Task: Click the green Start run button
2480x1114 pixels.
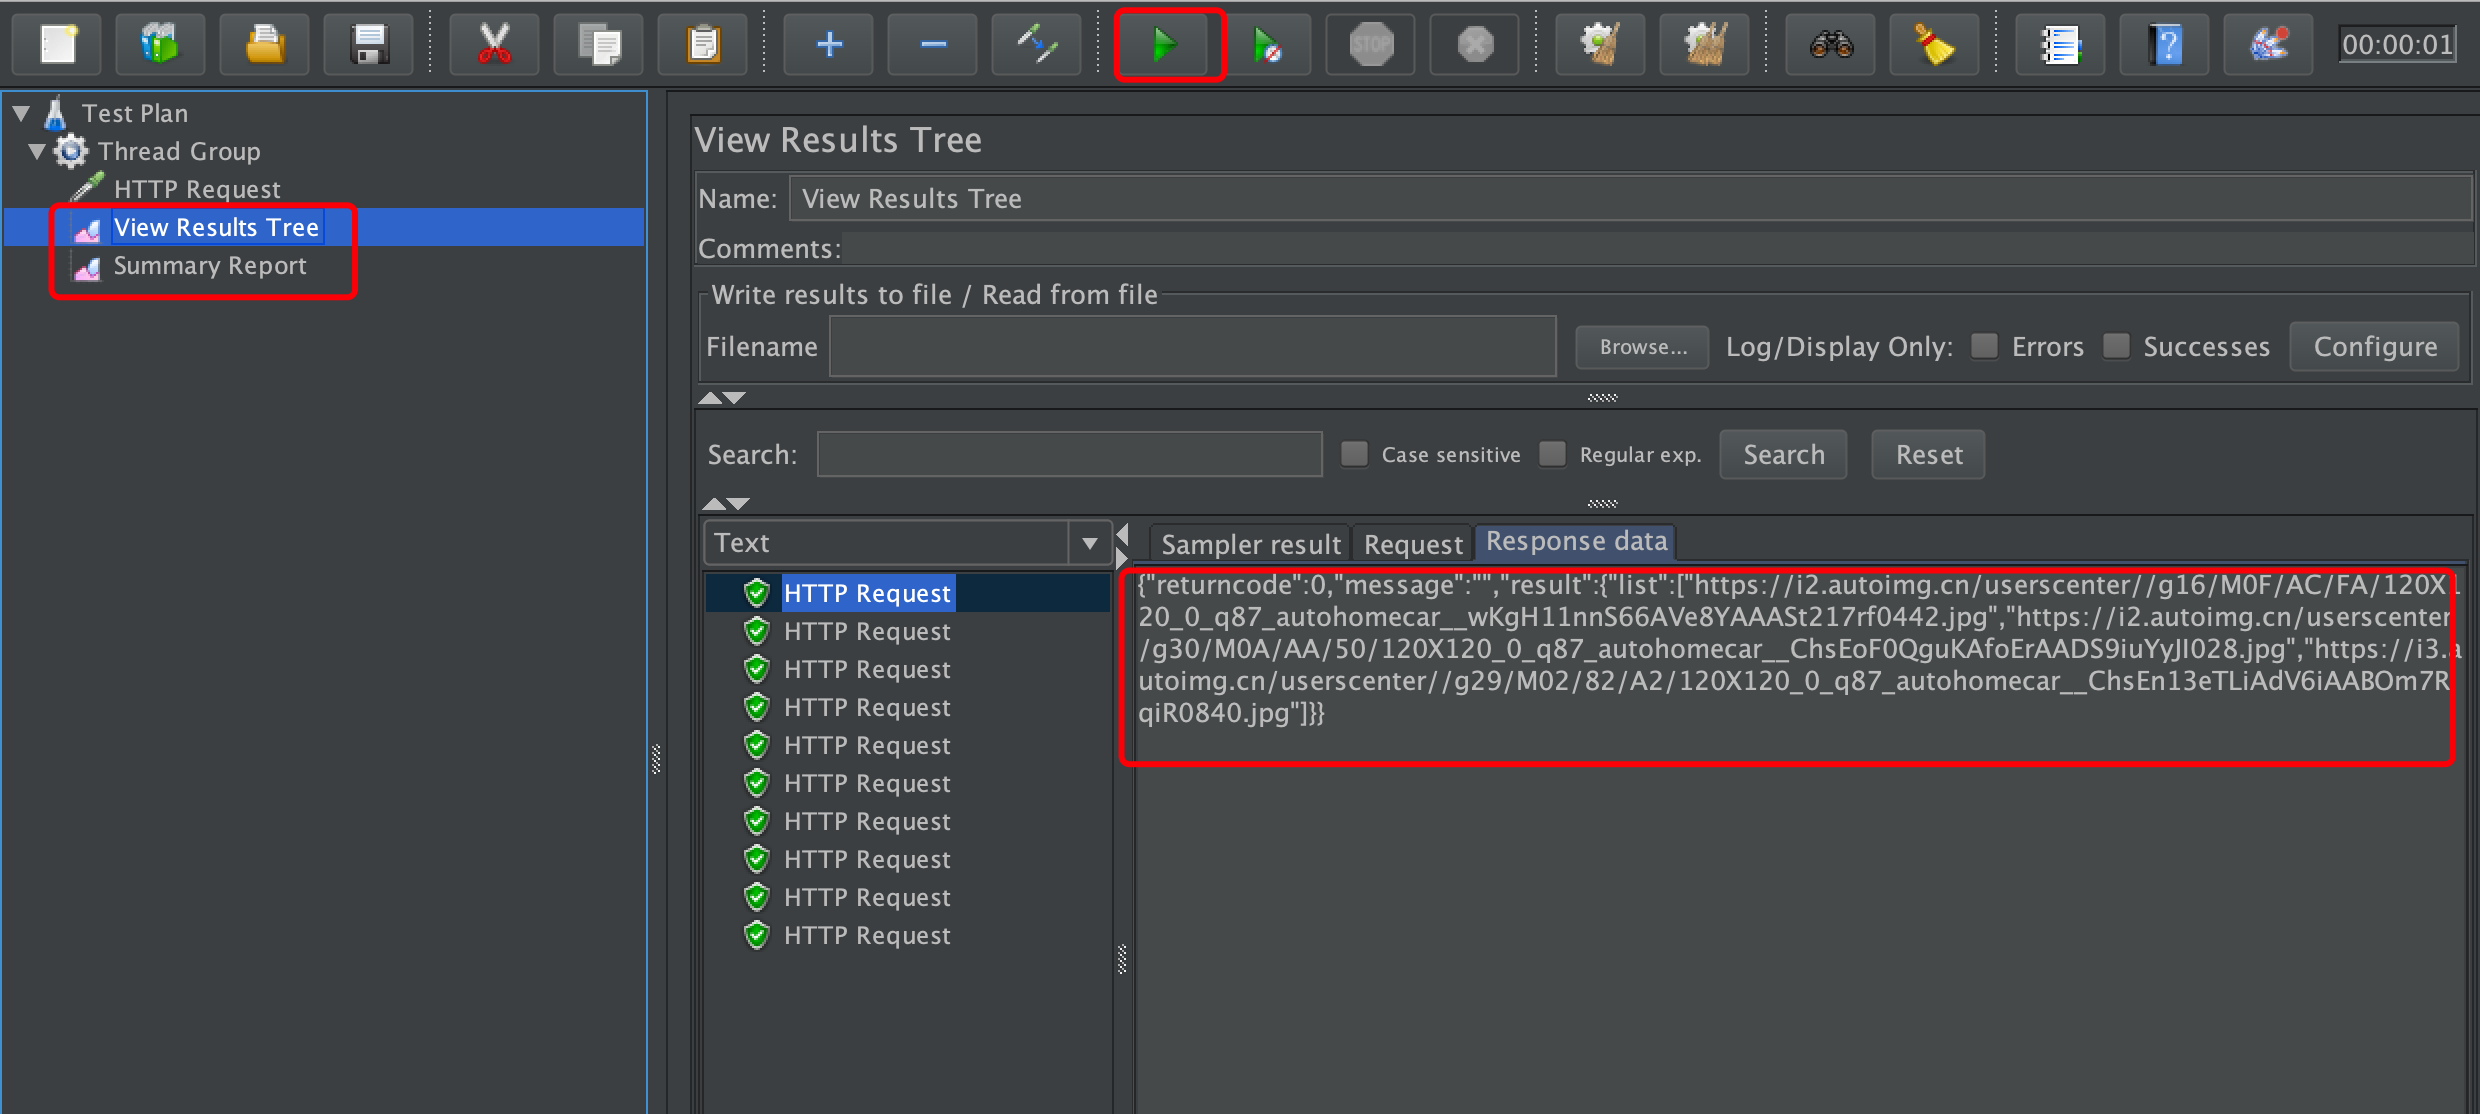Action: 1166,45
